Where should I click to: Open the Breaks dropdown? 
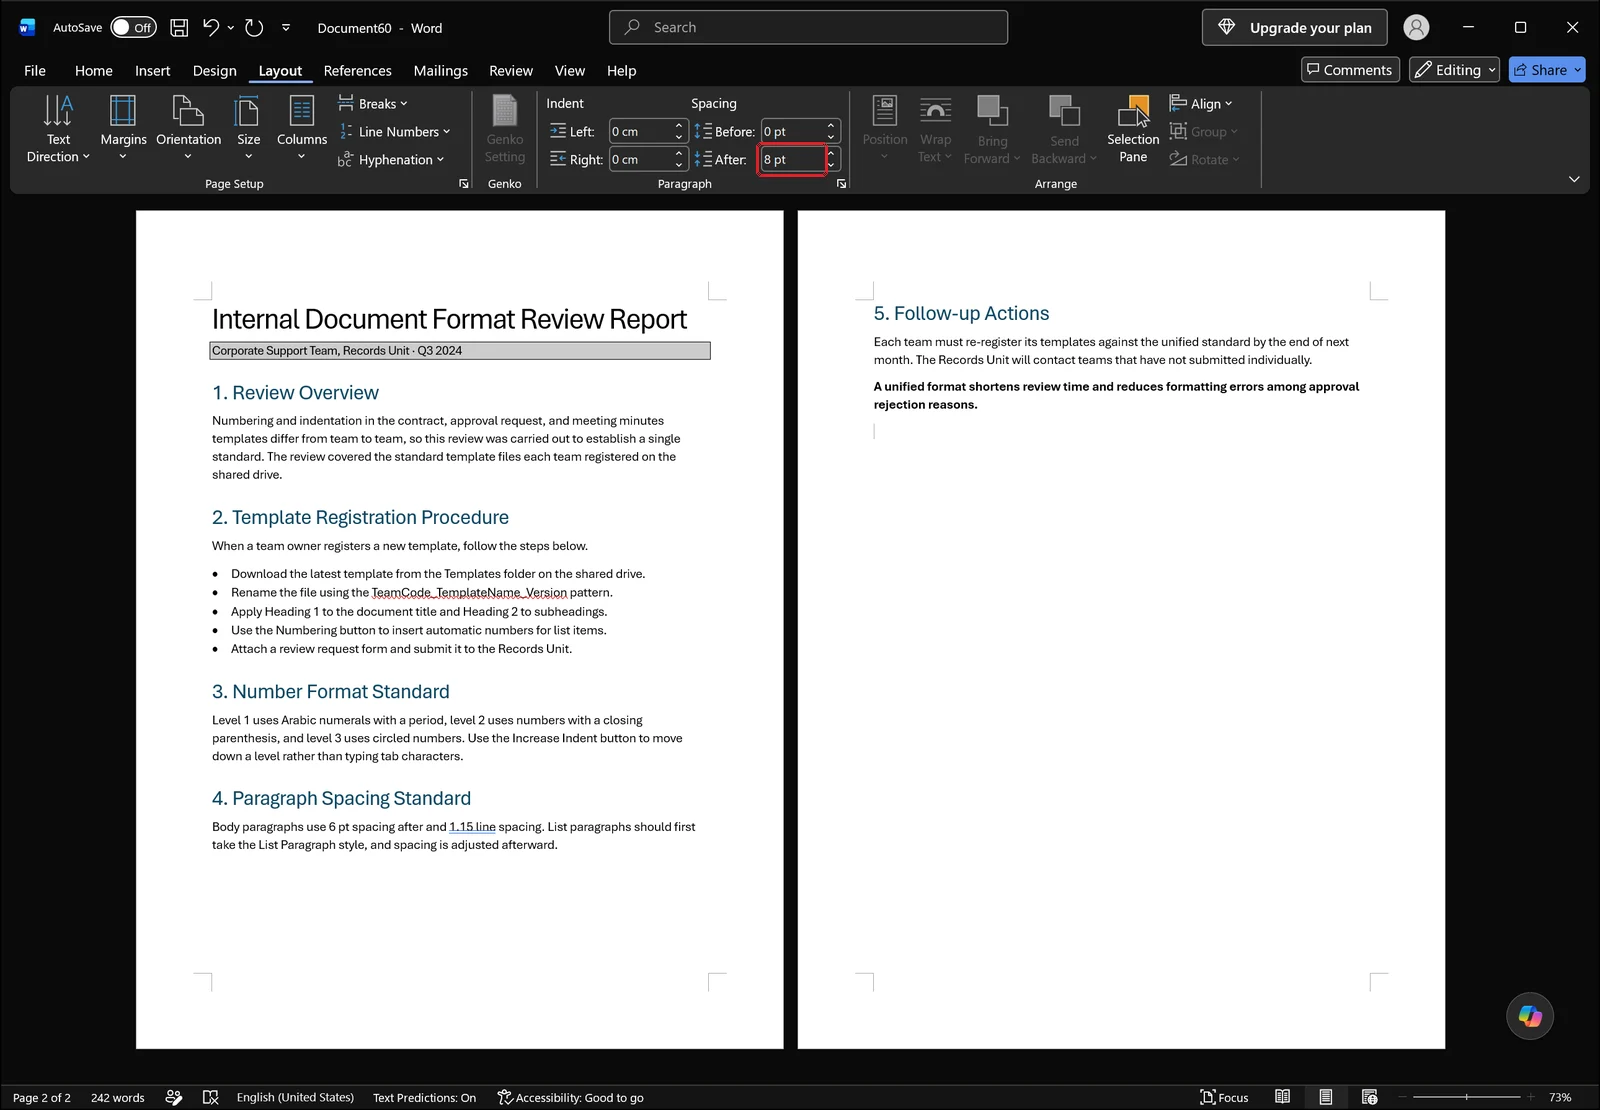pyautogui.click(x=373, y=104)
